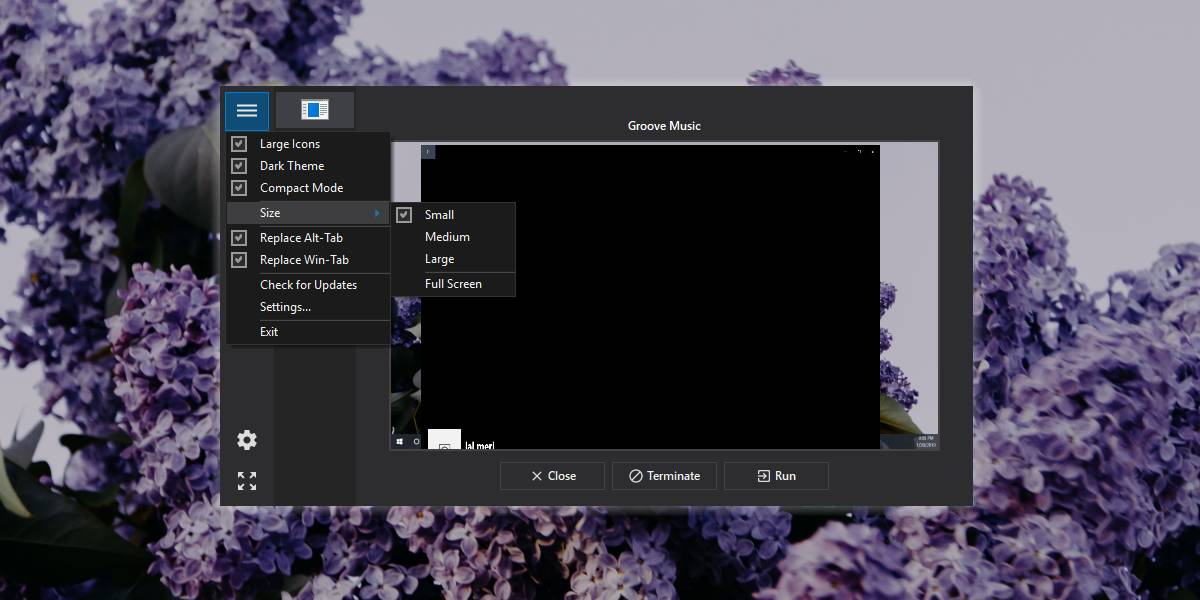Select the Full Screen size option
Viewport: 1200px width, 600px height.
click(453, 284)
